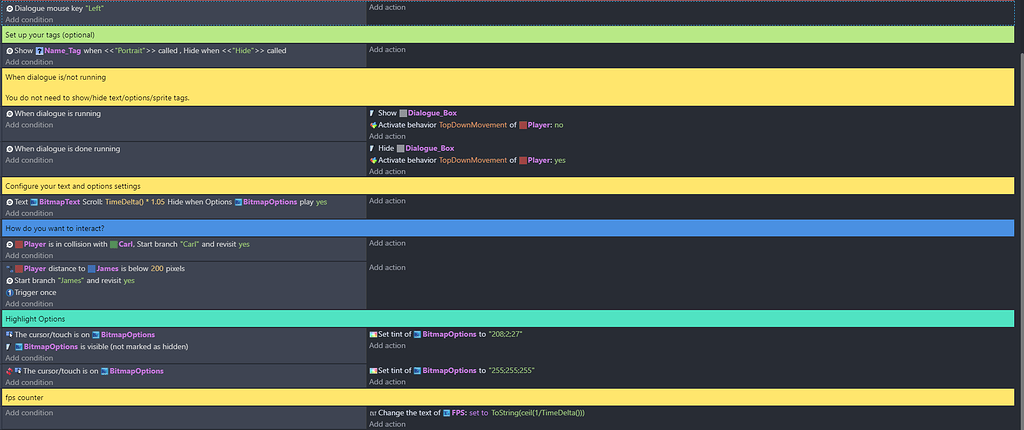The width and height of the screenshot is (1024, 430).
Task: Click the "Left" mouse key parameter
Action: pos(95,8)
